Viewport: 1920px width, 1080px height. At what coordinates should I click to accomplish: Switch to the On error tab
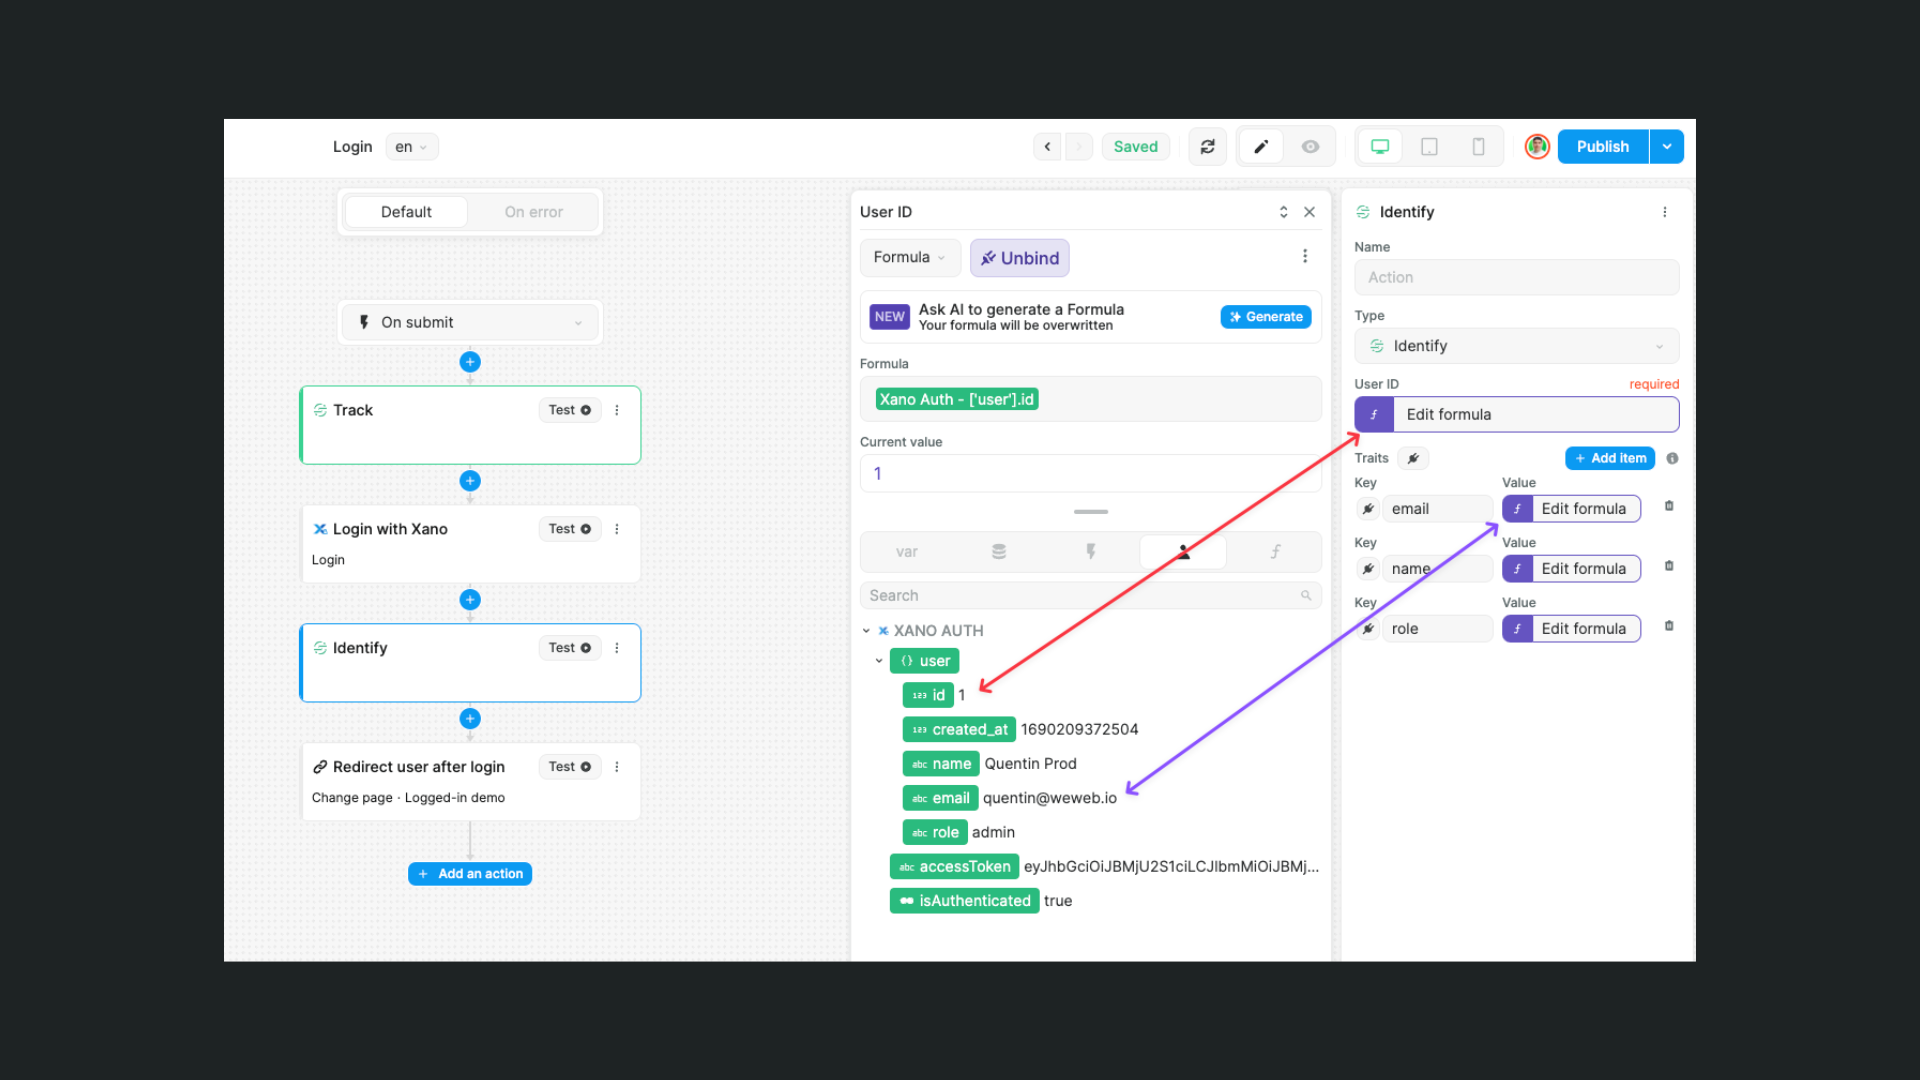point(533,211)
